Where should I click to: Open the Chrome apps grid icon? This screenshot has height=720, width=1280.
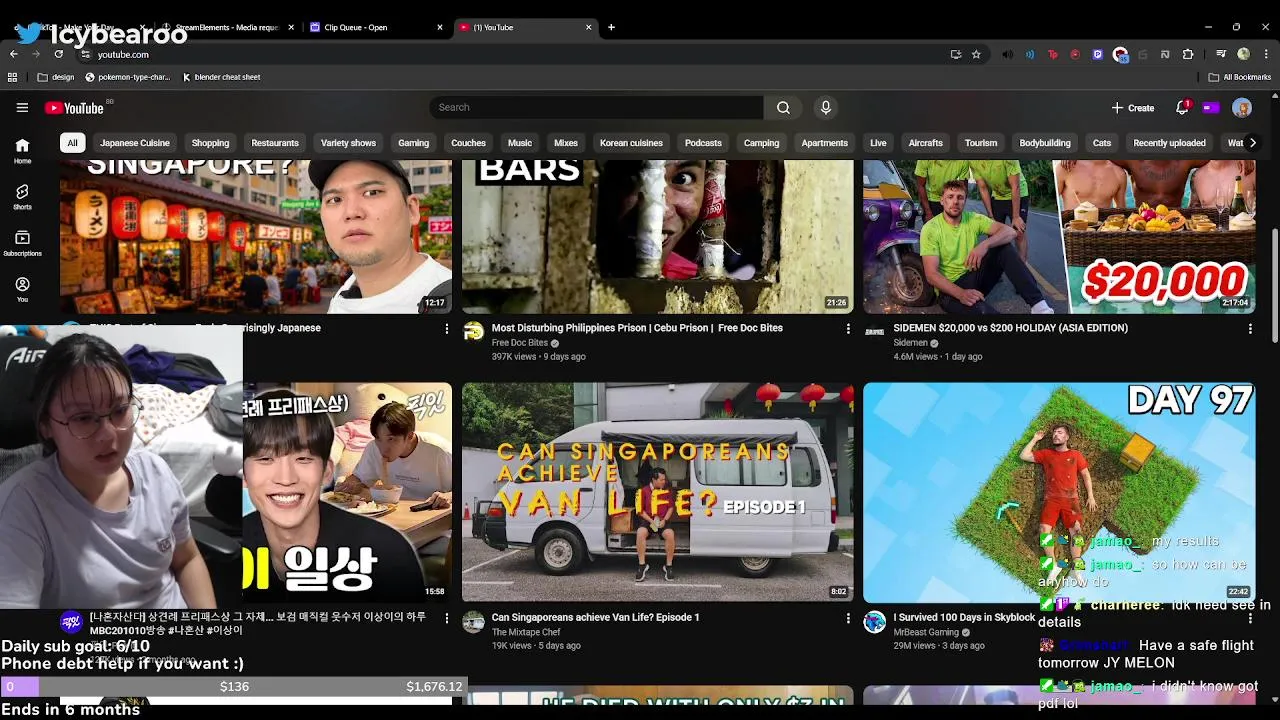[x=12, y=77]
